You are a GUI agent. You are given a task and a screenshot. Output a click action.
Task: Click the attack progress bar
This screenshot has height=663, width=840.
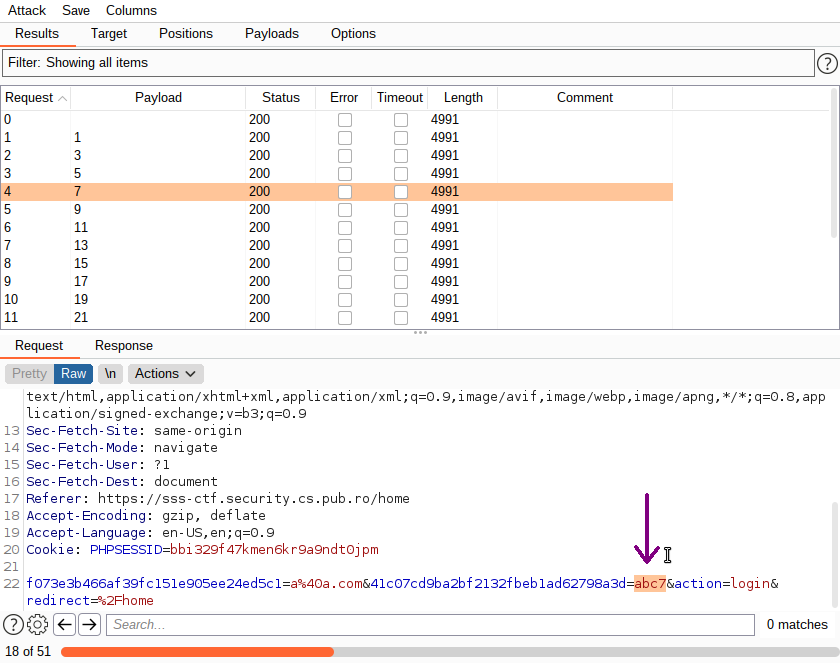(449, 652)
